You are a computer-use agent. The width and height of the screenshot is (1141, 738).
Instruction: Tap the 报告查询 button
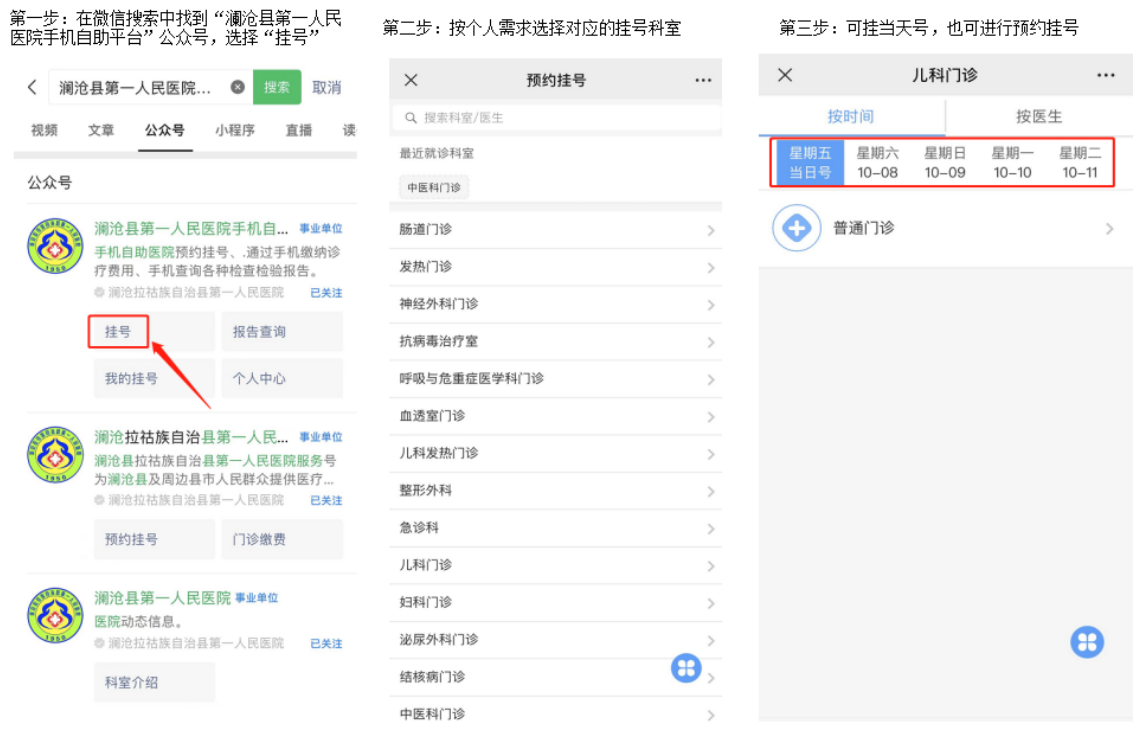pos(282,332)
